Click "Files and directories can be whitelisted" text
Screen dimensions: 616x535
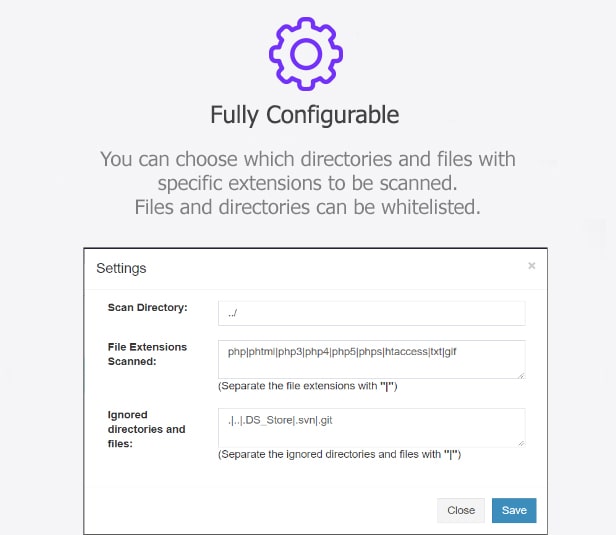click(x=307, y=207)
